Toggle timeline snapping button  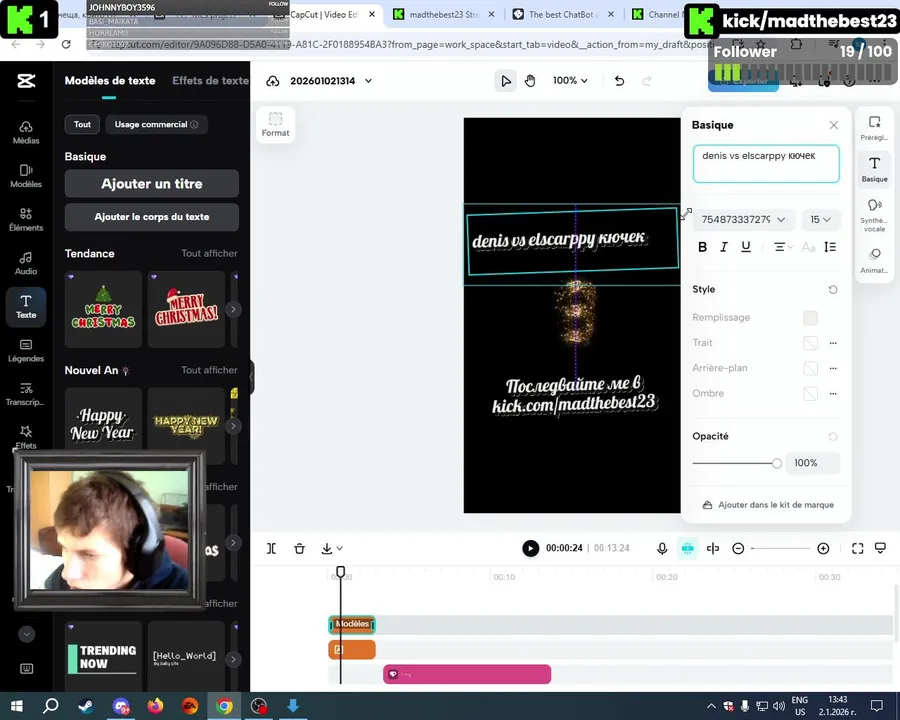tap(688, 548)
